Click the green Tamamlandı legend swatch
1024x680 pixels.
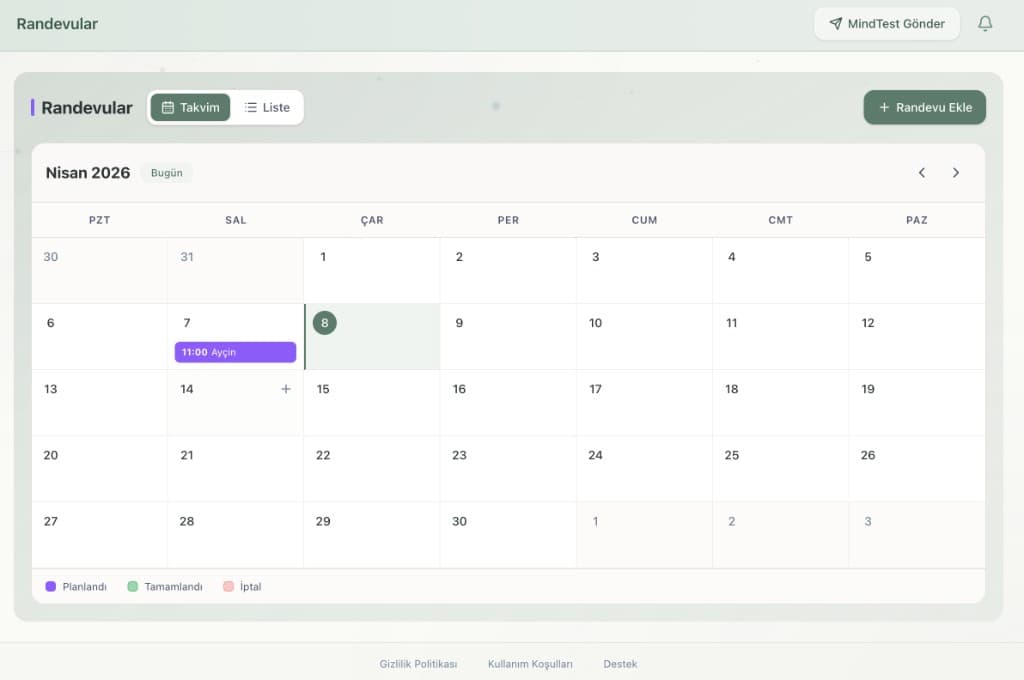coord(133,587)
